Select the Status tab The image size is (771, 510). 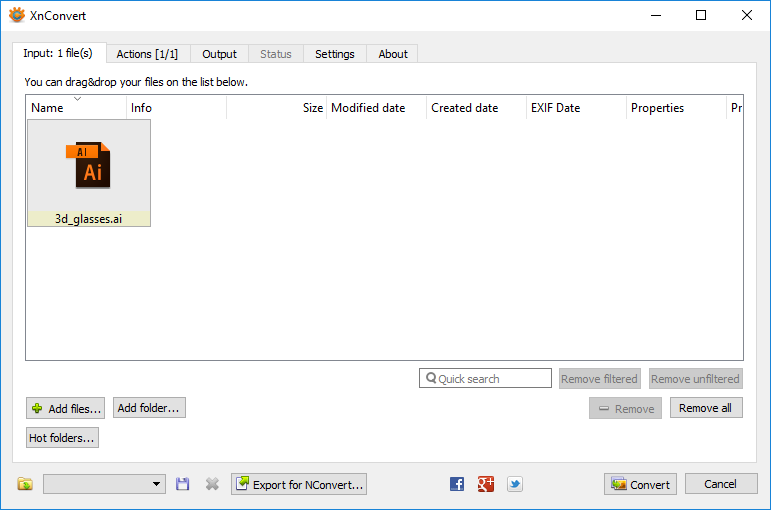[276, 54]
